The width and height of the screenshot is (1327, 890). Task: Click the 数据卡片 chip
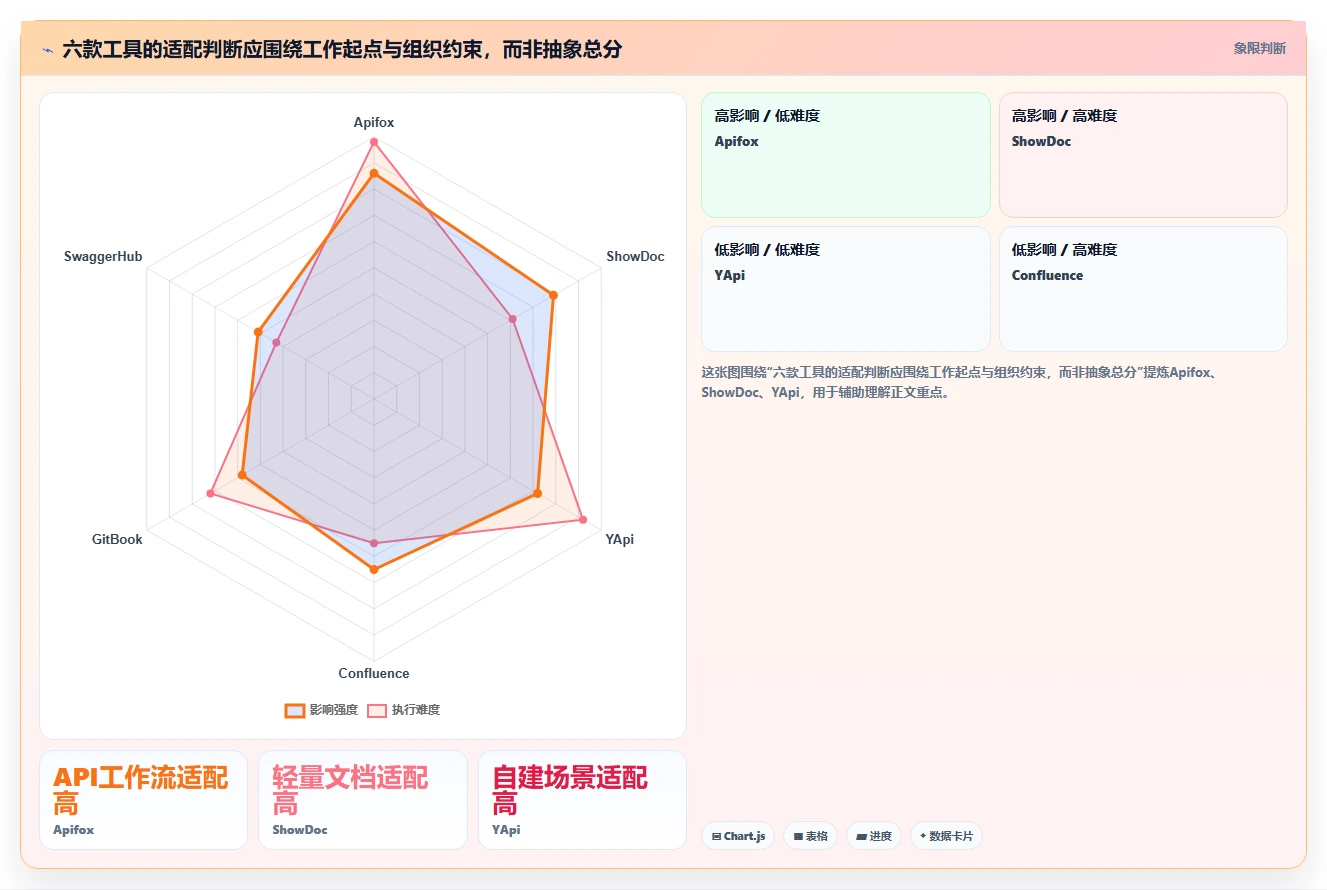pos(946,836)
